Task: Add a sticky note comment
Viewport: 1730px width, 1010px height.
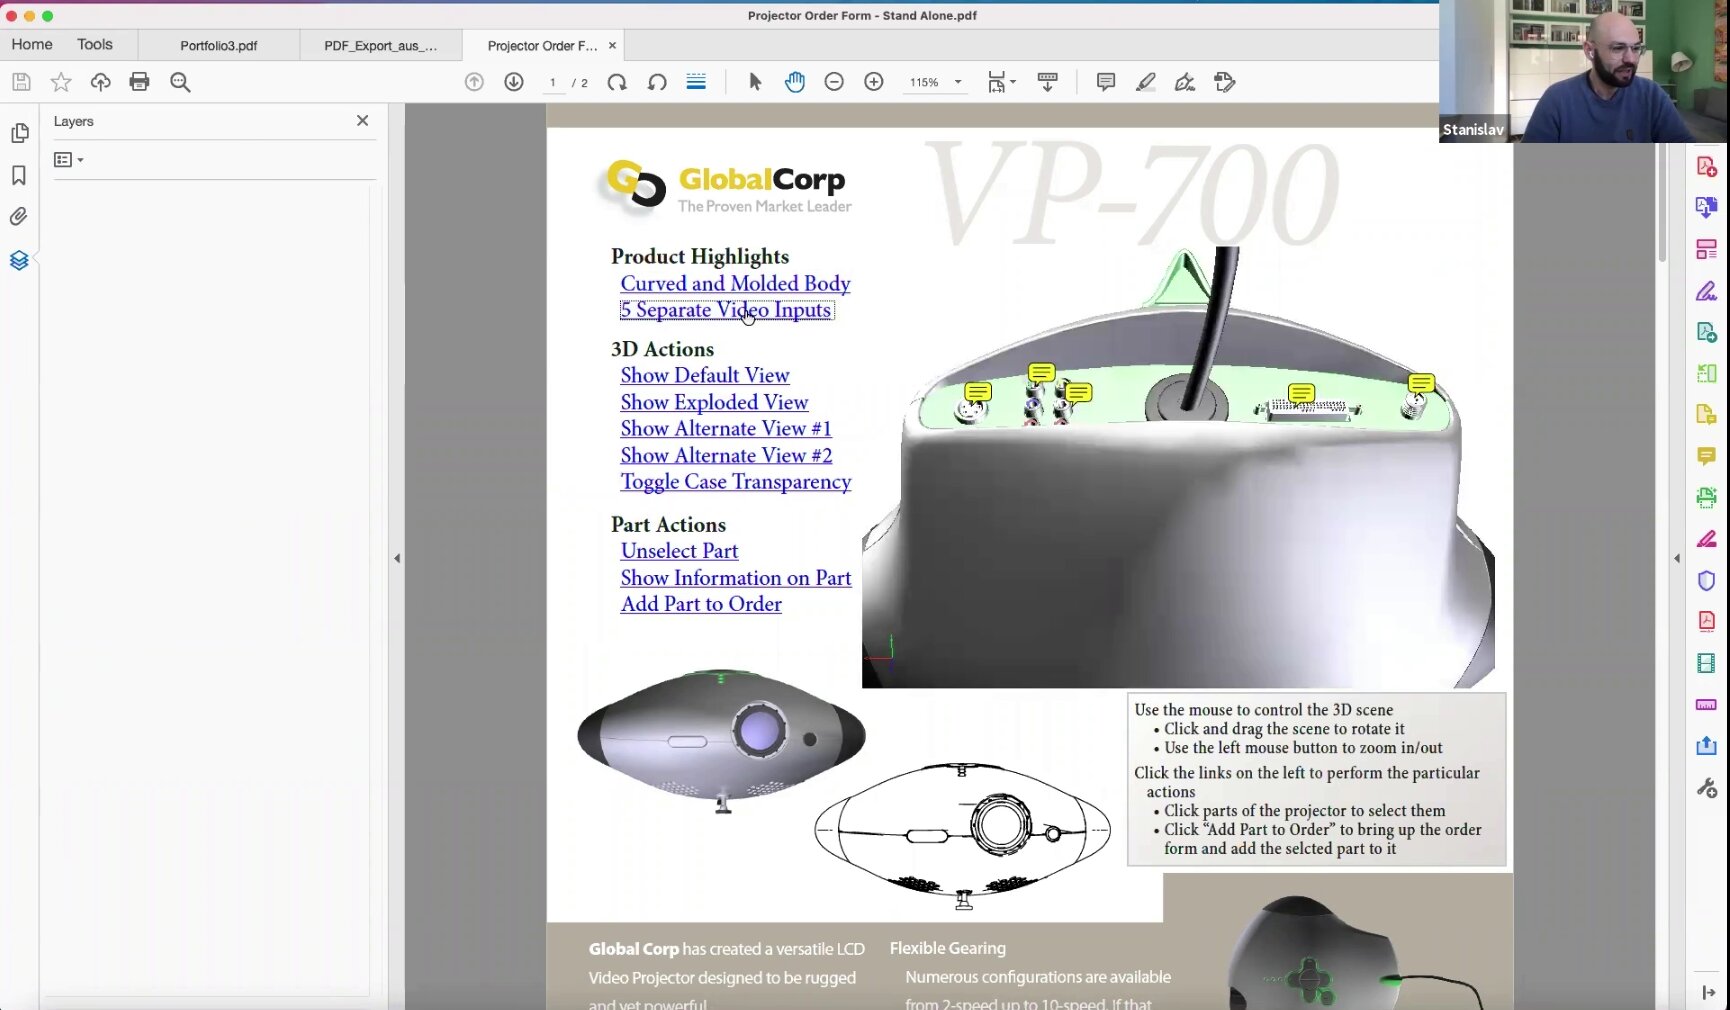Action: (1106, 82)
